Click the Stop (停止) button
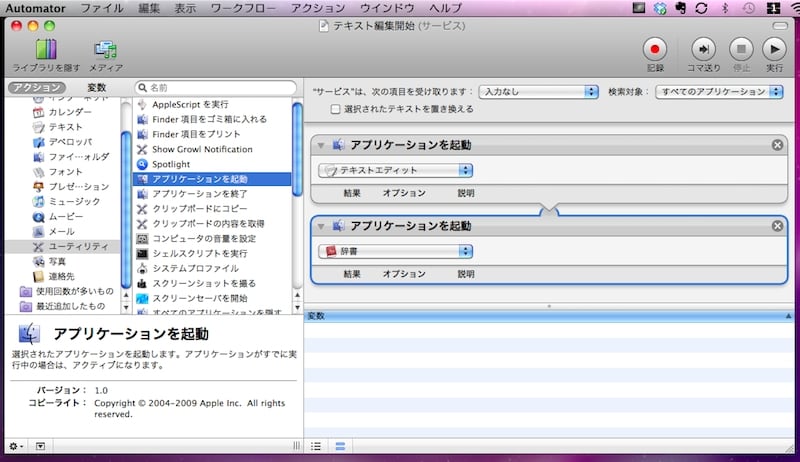Screen dimensions: 800x462 pyautogui.click(x=741, y=49)
